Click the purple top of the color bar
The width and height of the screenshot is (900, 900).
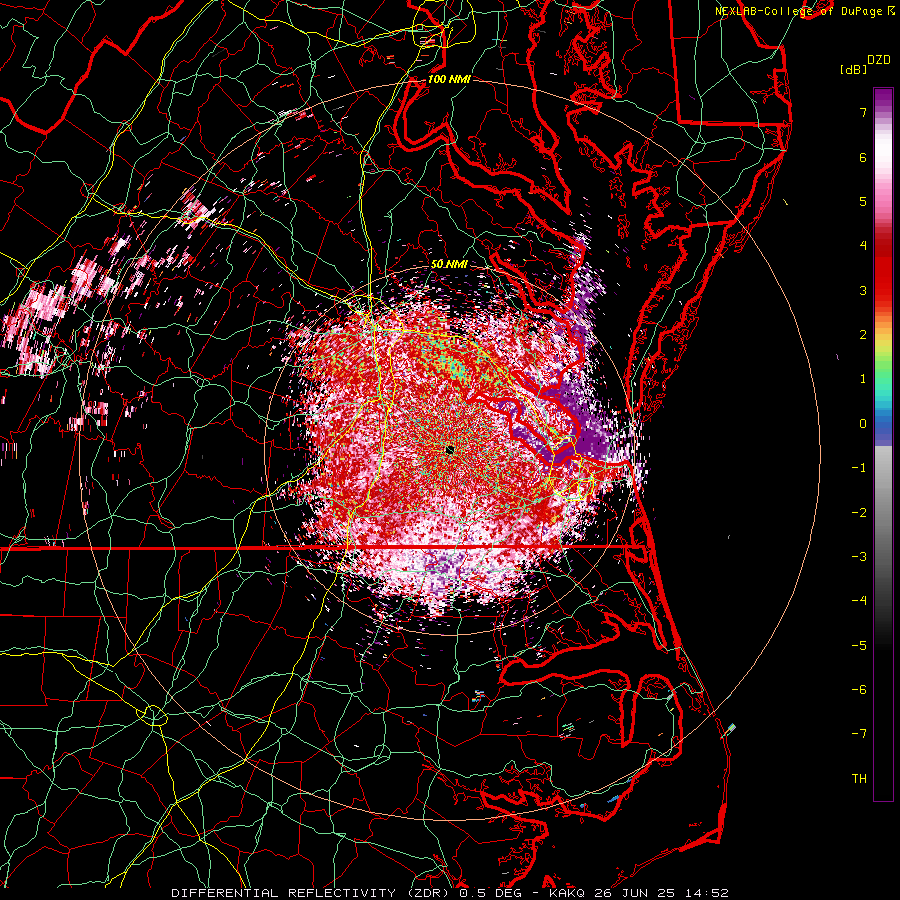pyautogui.click(x=883, y=98)
